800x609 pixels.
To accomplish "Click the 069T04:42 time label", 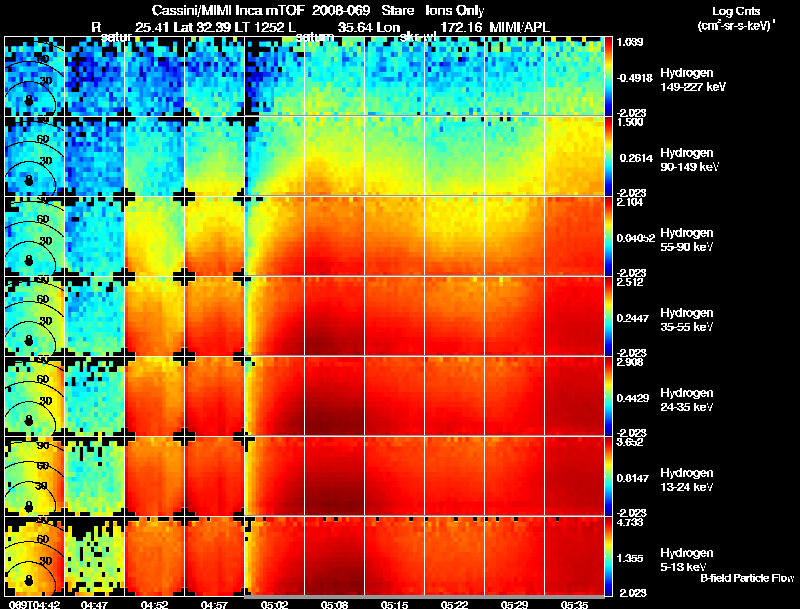I will click(35, 604).
